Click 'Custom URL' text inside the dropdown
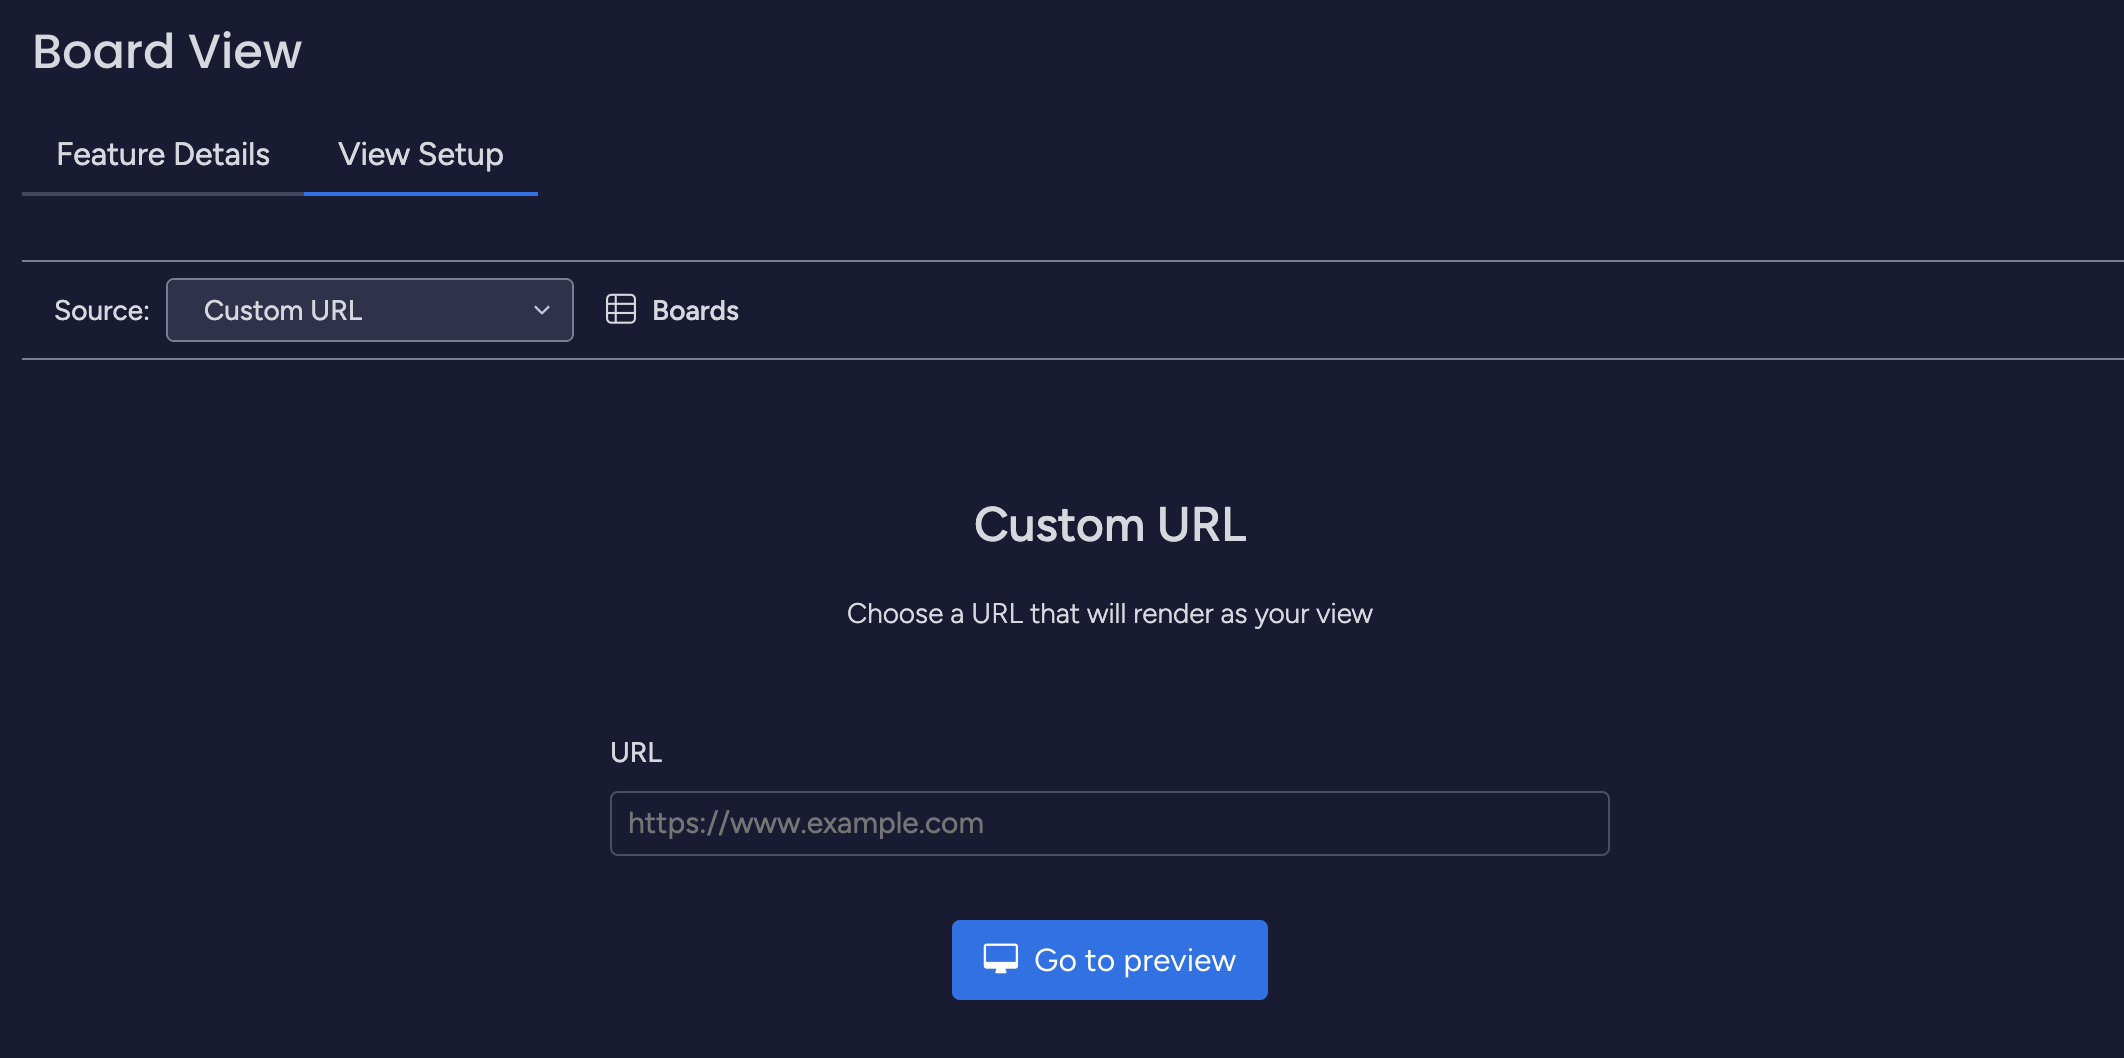 pyautogui.click(x=283, y=310)
